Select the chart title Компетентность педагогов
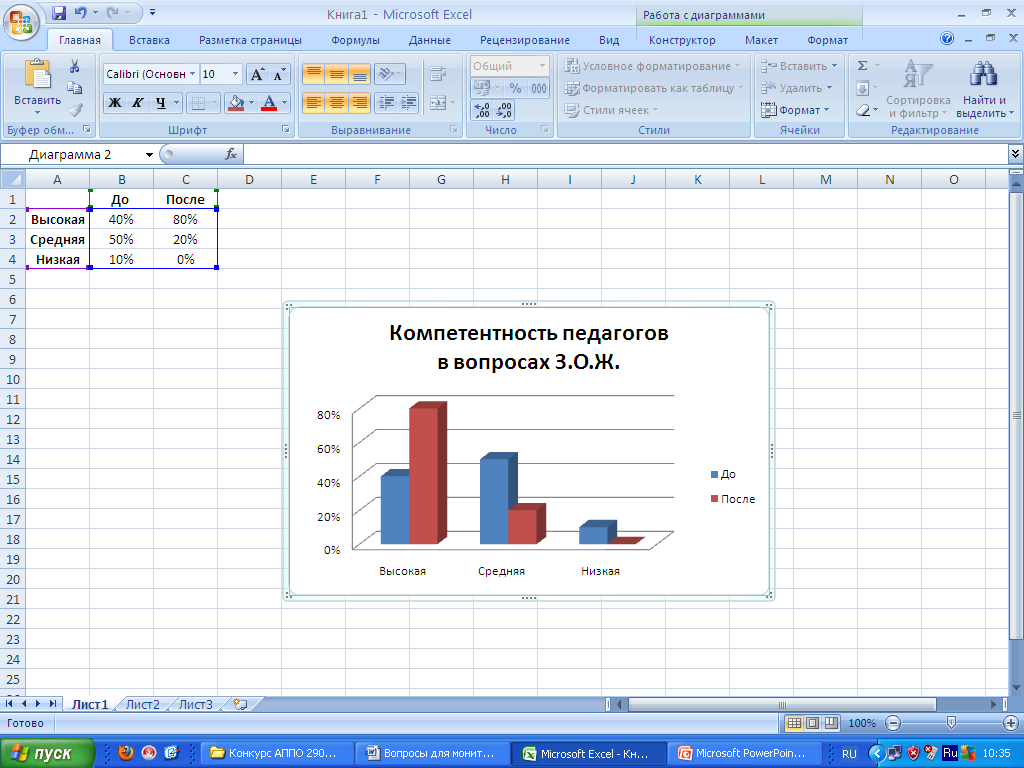1024x768 pixels. 528,347
